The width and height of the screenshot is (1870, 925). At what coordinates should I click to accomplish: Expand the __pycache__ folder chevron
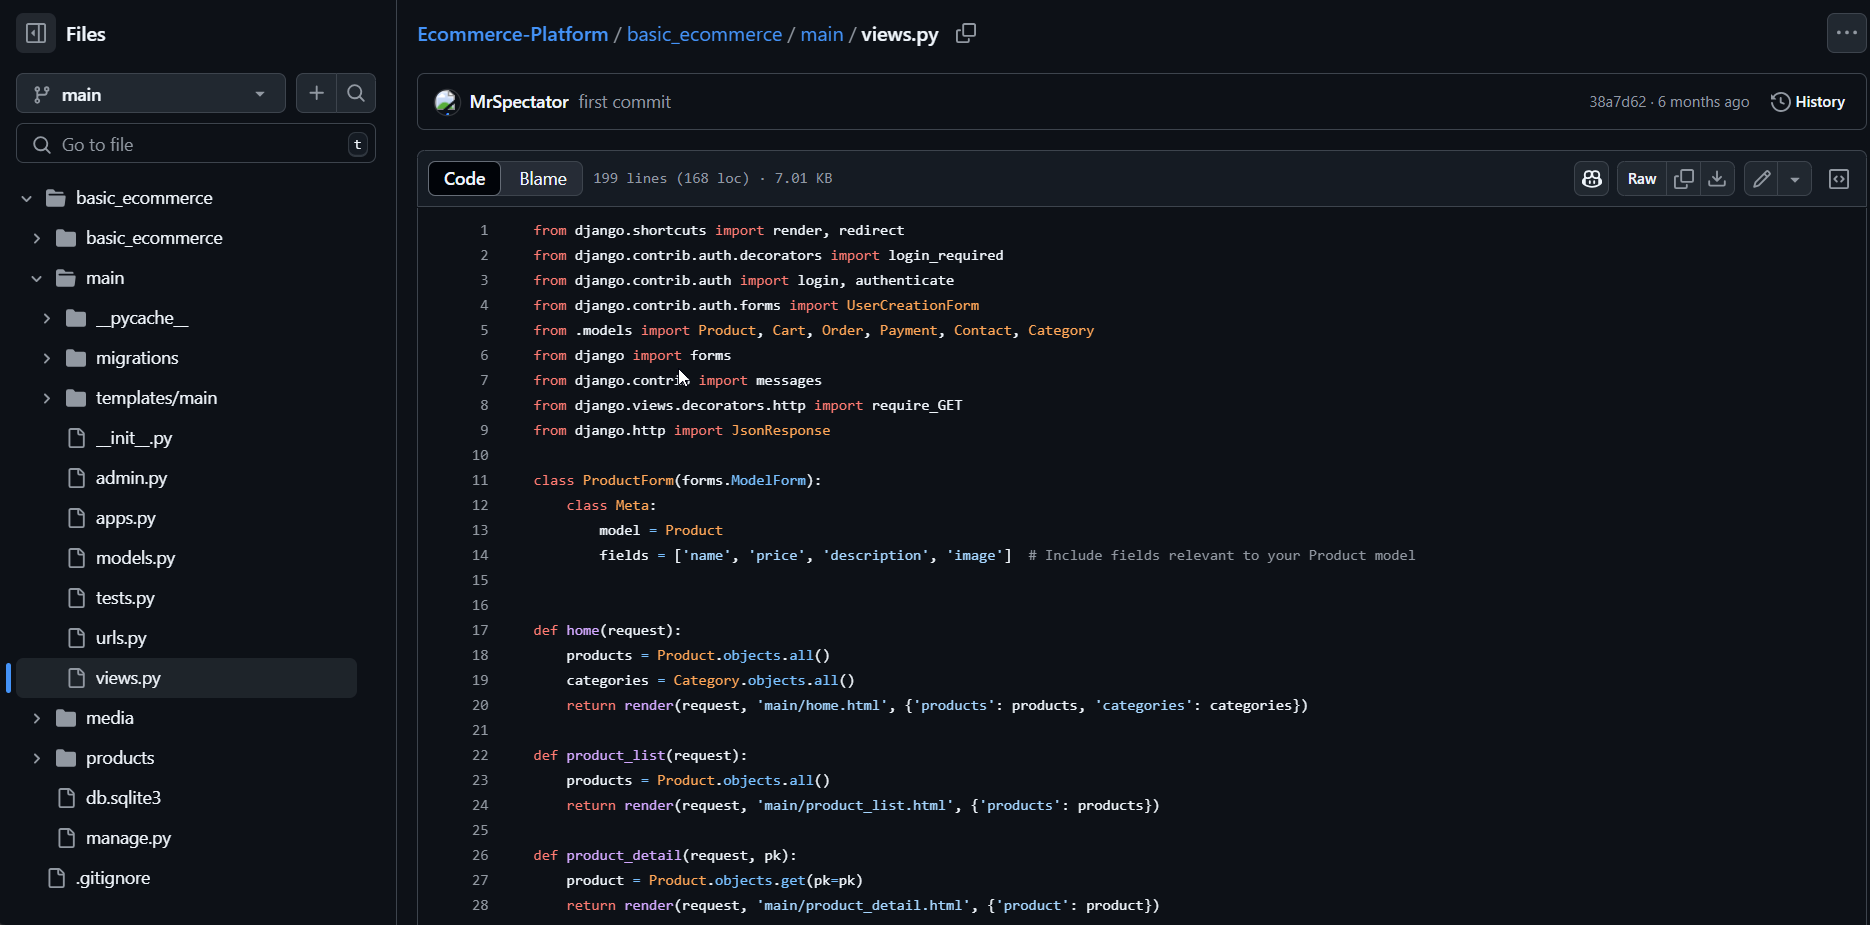click(x=47, y=318)
